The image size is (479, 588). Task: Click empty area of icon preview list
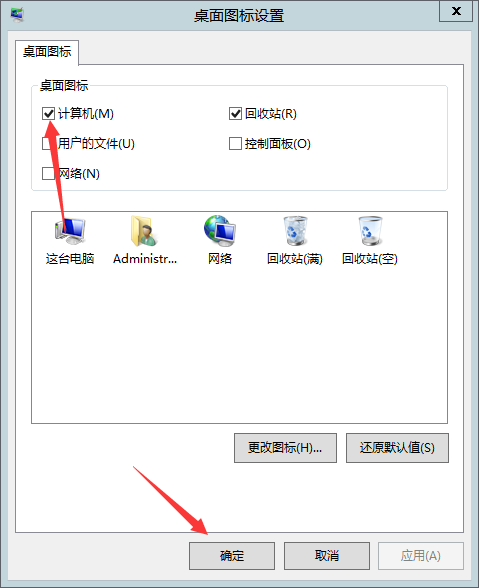tap(239, 345)
